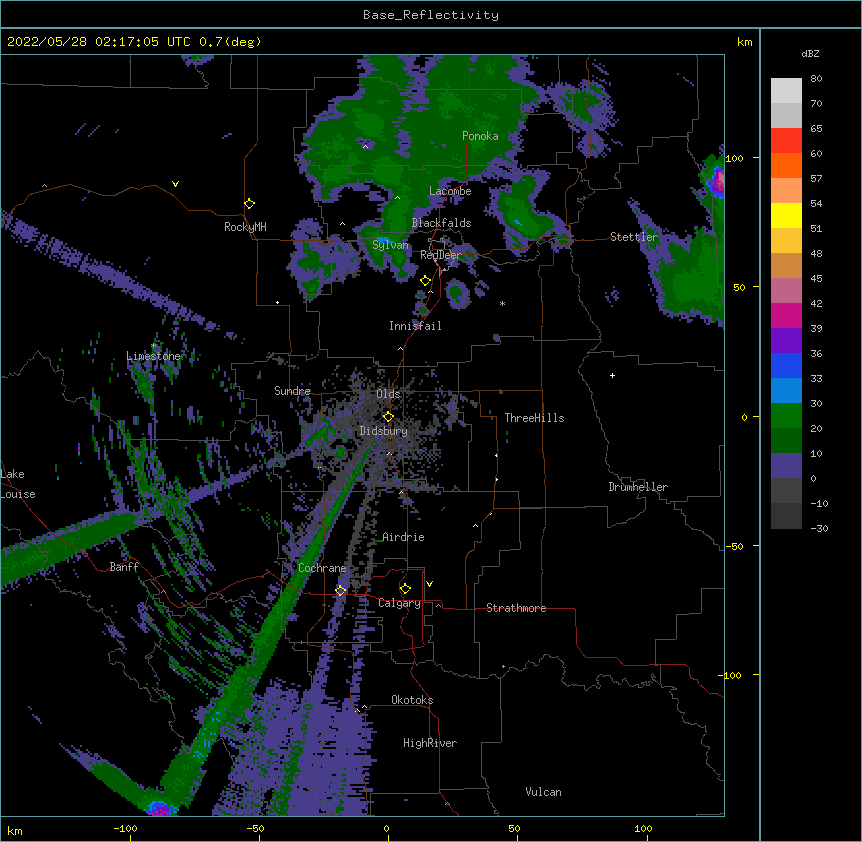Pick the white 80 dBZ swatch
This screenshot has width=862, height=842.
pyautogui.click(x=786, y=91)
